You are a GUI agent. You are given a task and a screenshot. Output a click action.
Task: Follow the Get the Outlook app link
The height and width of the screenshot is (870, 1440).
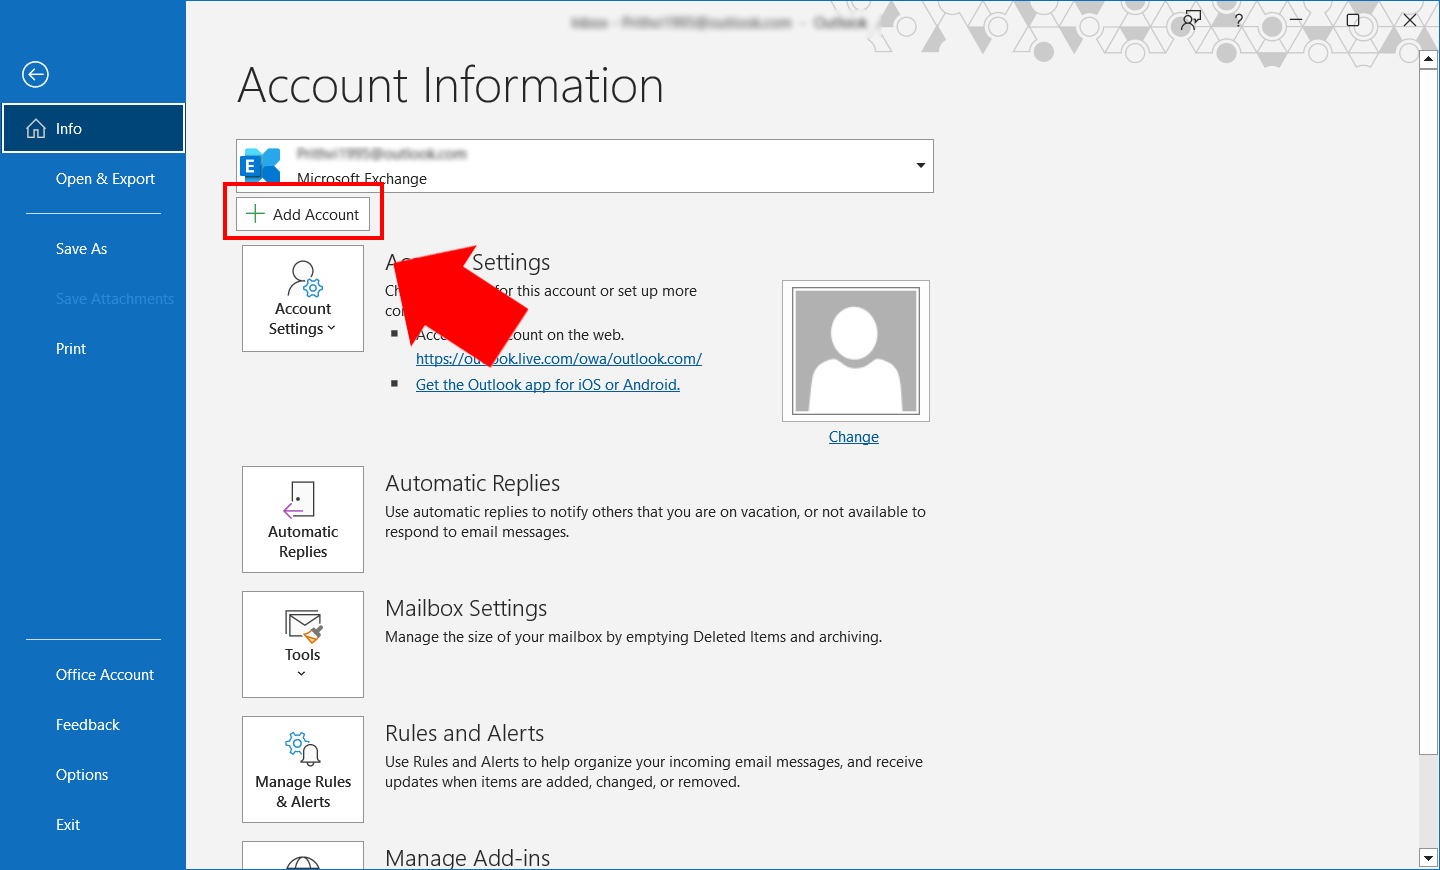click(548, 385)
